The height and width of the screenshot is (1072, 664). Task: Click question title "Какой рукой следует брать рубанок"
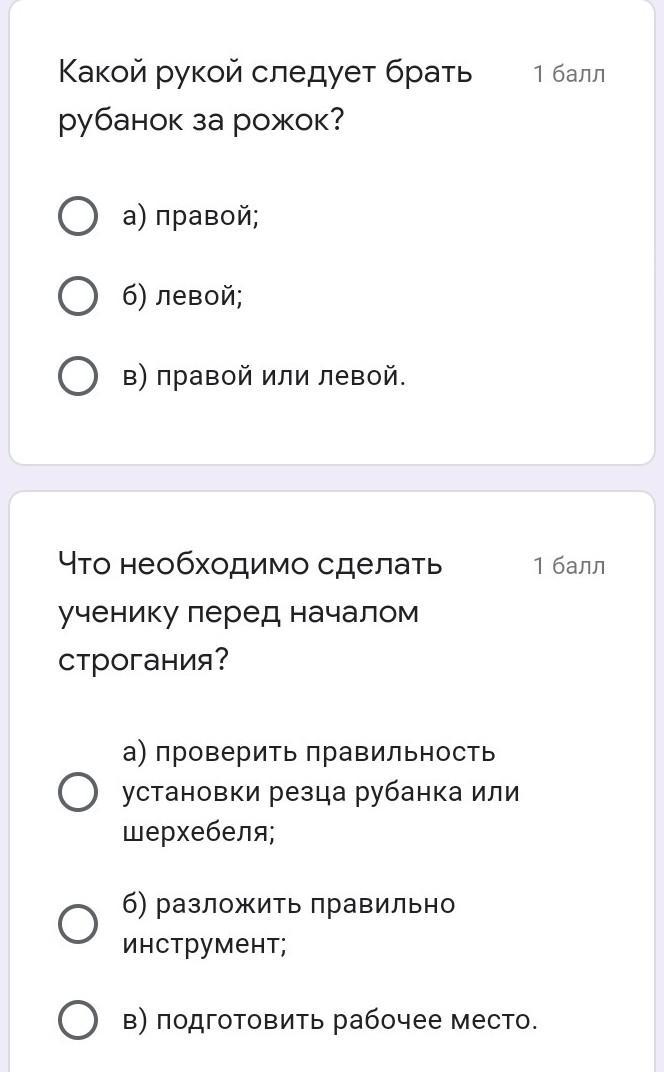coord(265,73)
